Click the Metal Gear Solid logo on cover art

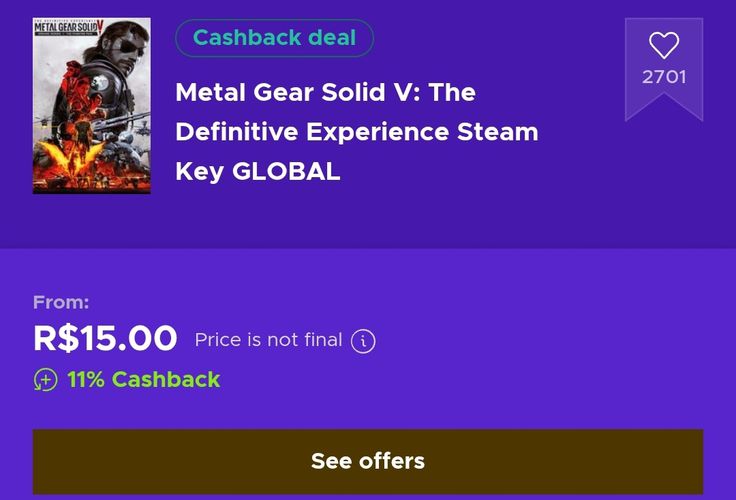[68, 27]
